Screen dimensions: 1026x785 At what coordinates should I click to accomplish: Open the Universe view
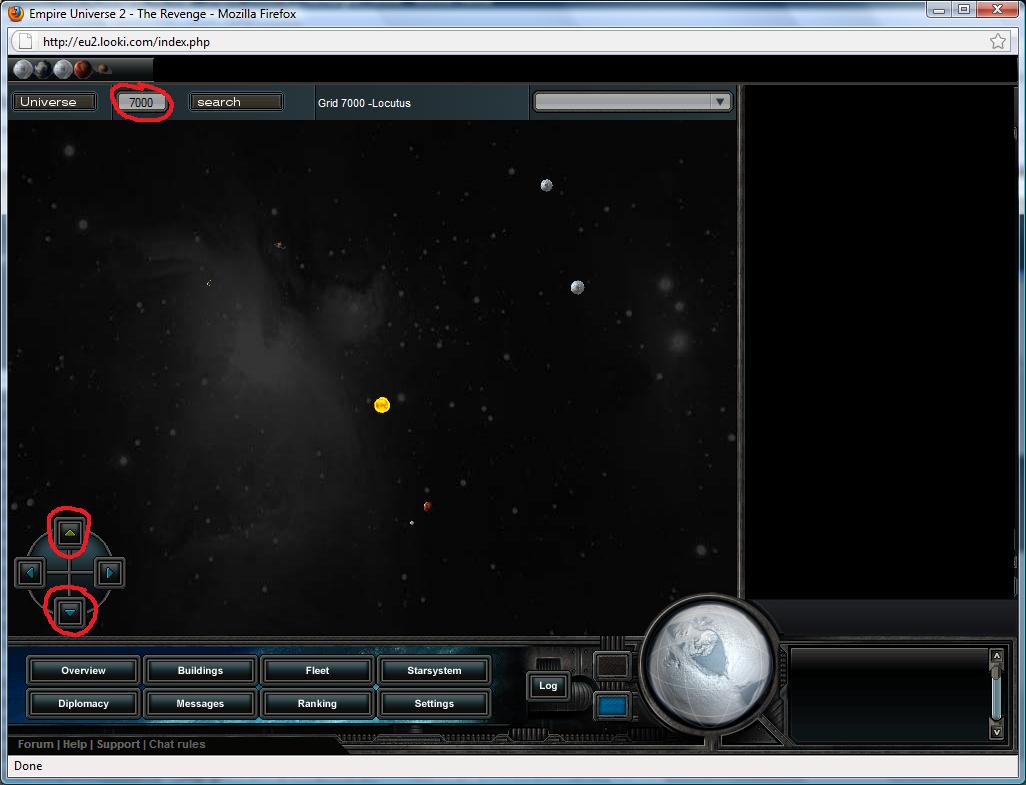tap(55, 102)
